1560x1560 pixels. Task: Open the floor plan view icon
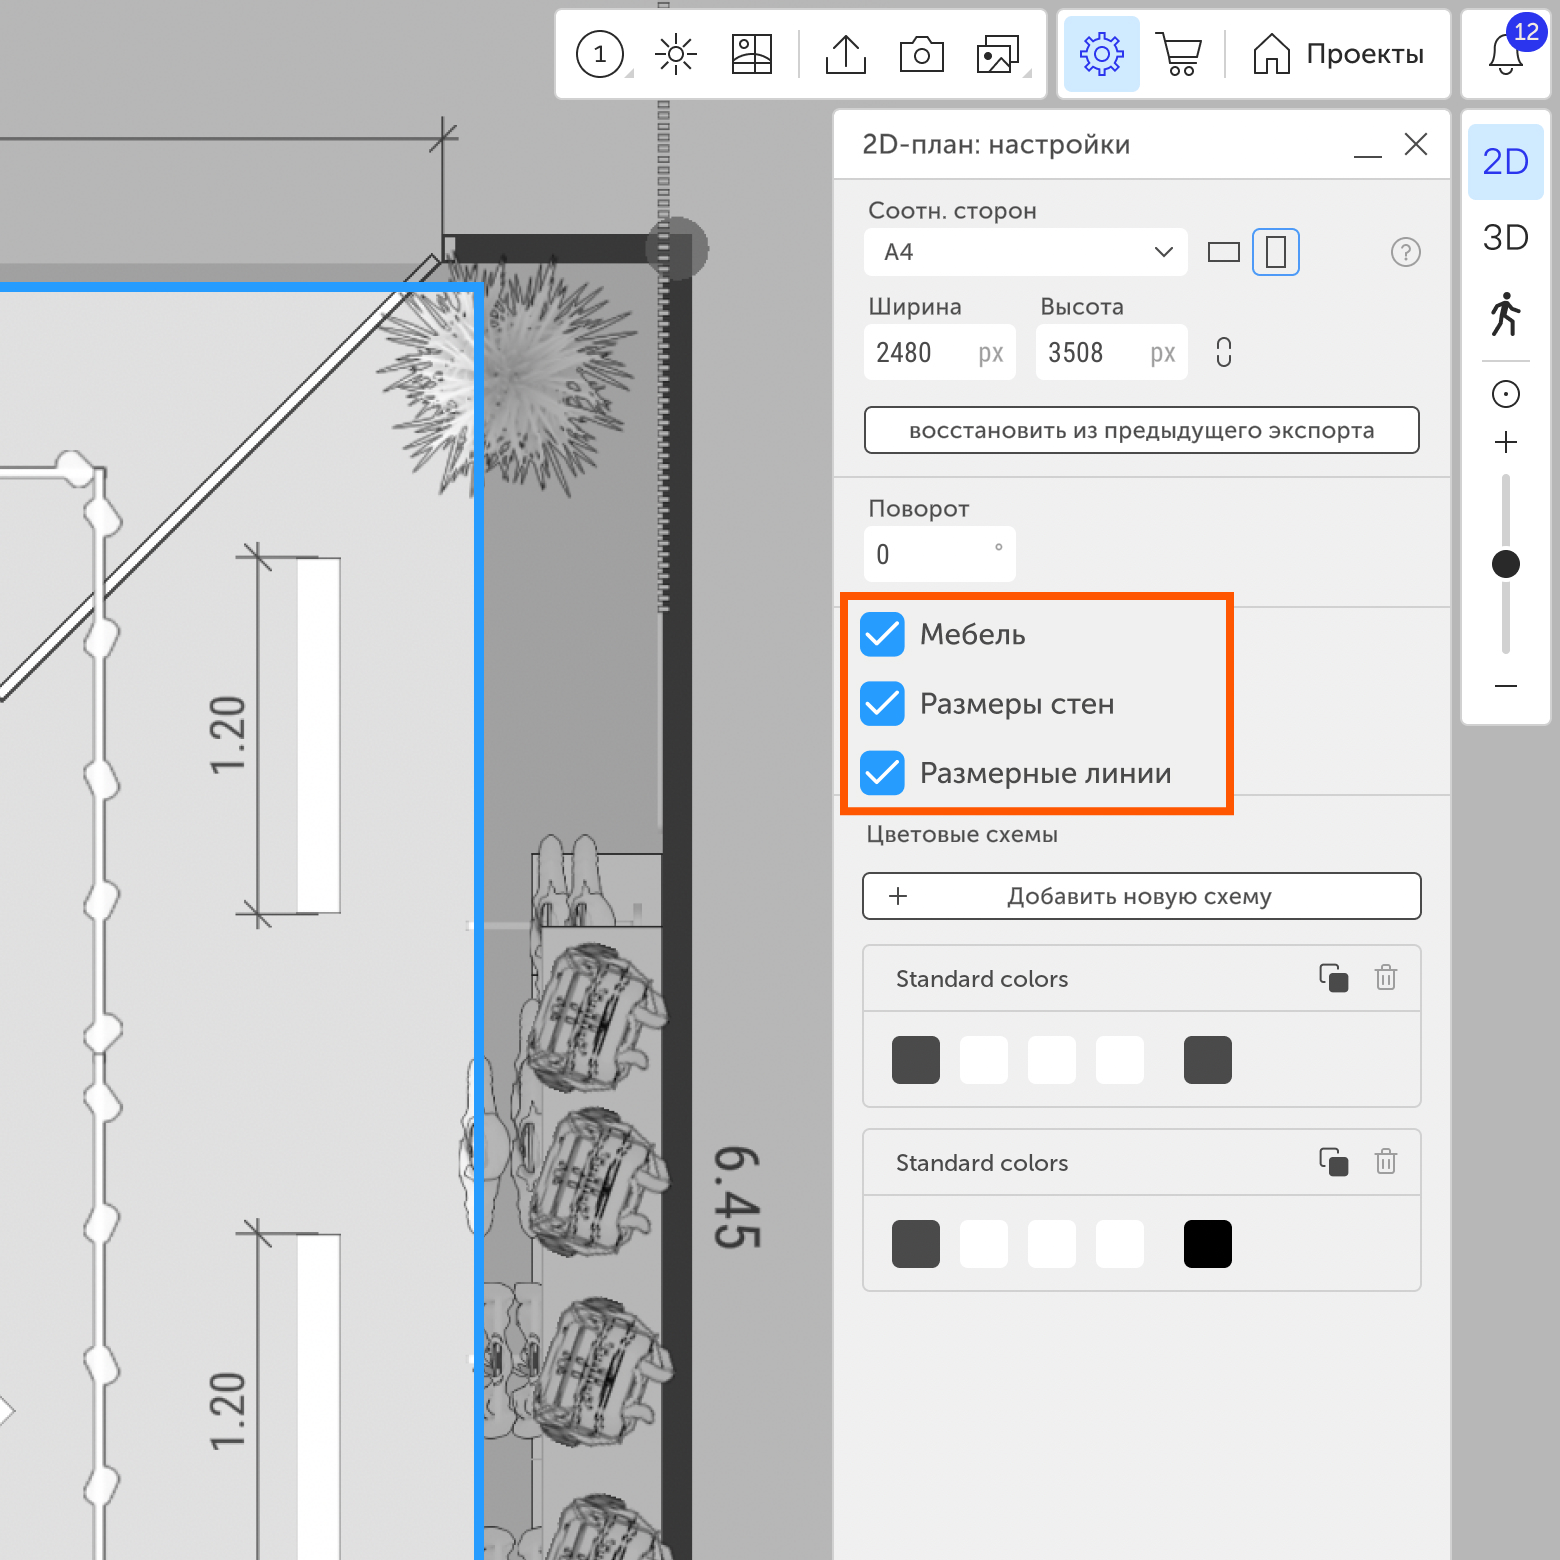pyautogui.click(x=751, y=54)
